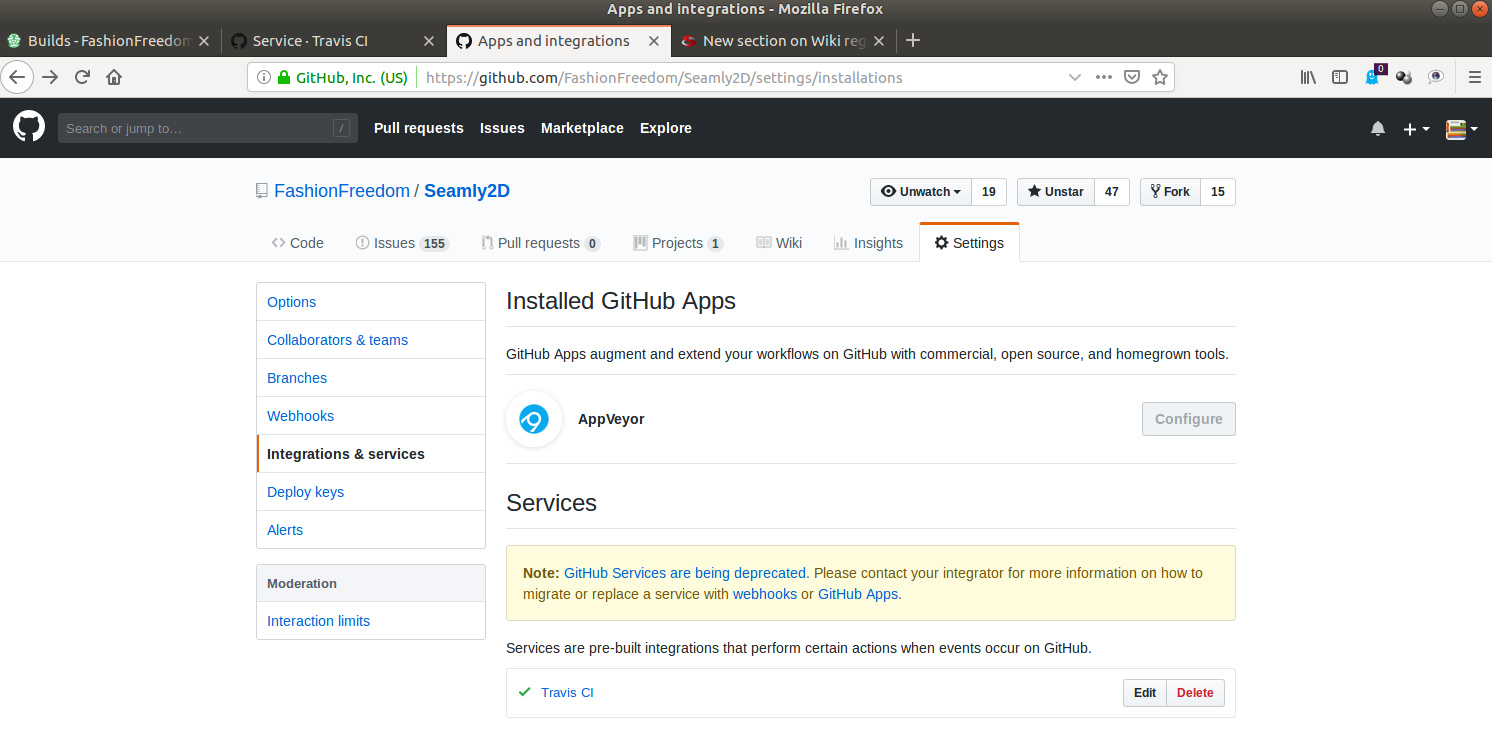The width and height of the screenshot is (1492, 754).
Task: Open Collaborators & teams settings
Action: pyautogui.click(x=371, y=340)
